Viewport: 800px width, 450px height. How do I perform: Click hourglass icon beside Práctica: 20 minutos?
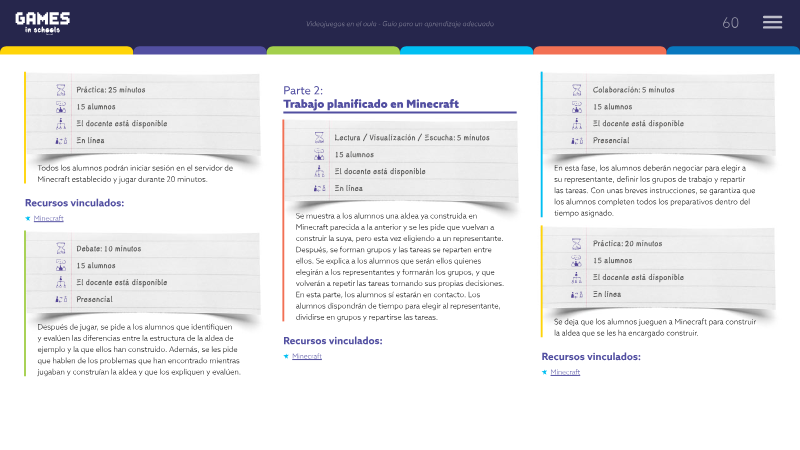tap(577, 244)
